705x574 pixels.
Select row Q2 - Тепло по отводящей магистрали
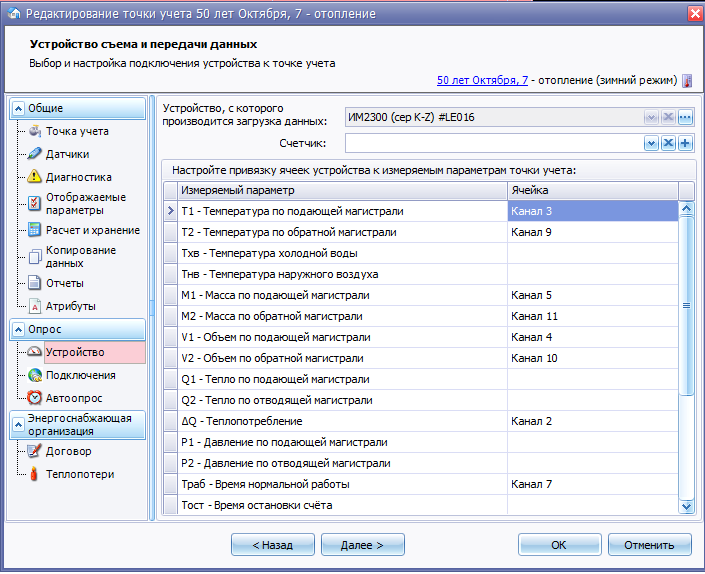[x=421, y=400]
